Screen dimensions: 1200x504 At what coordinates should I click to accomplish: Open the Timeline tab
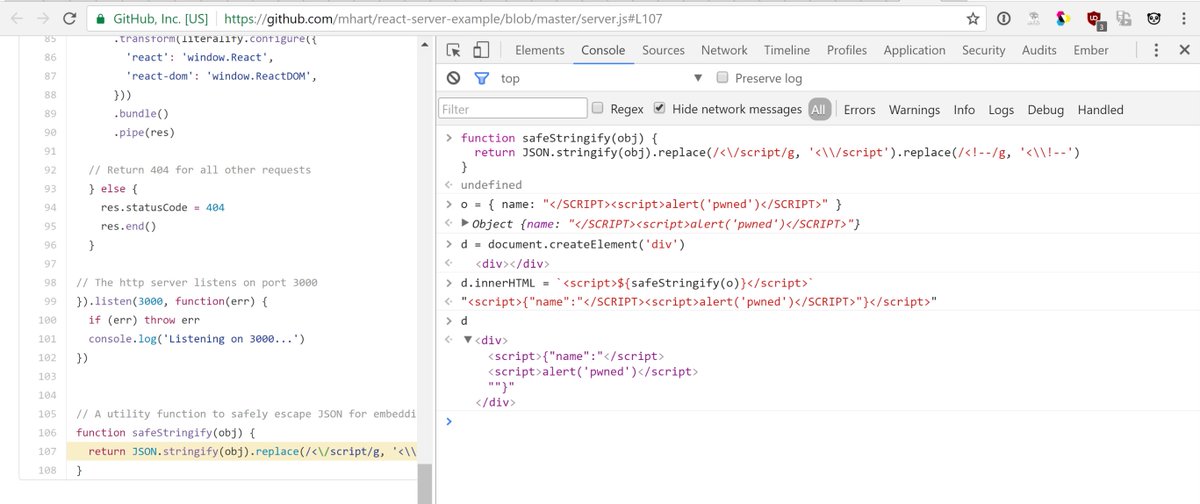click(787, 50)
